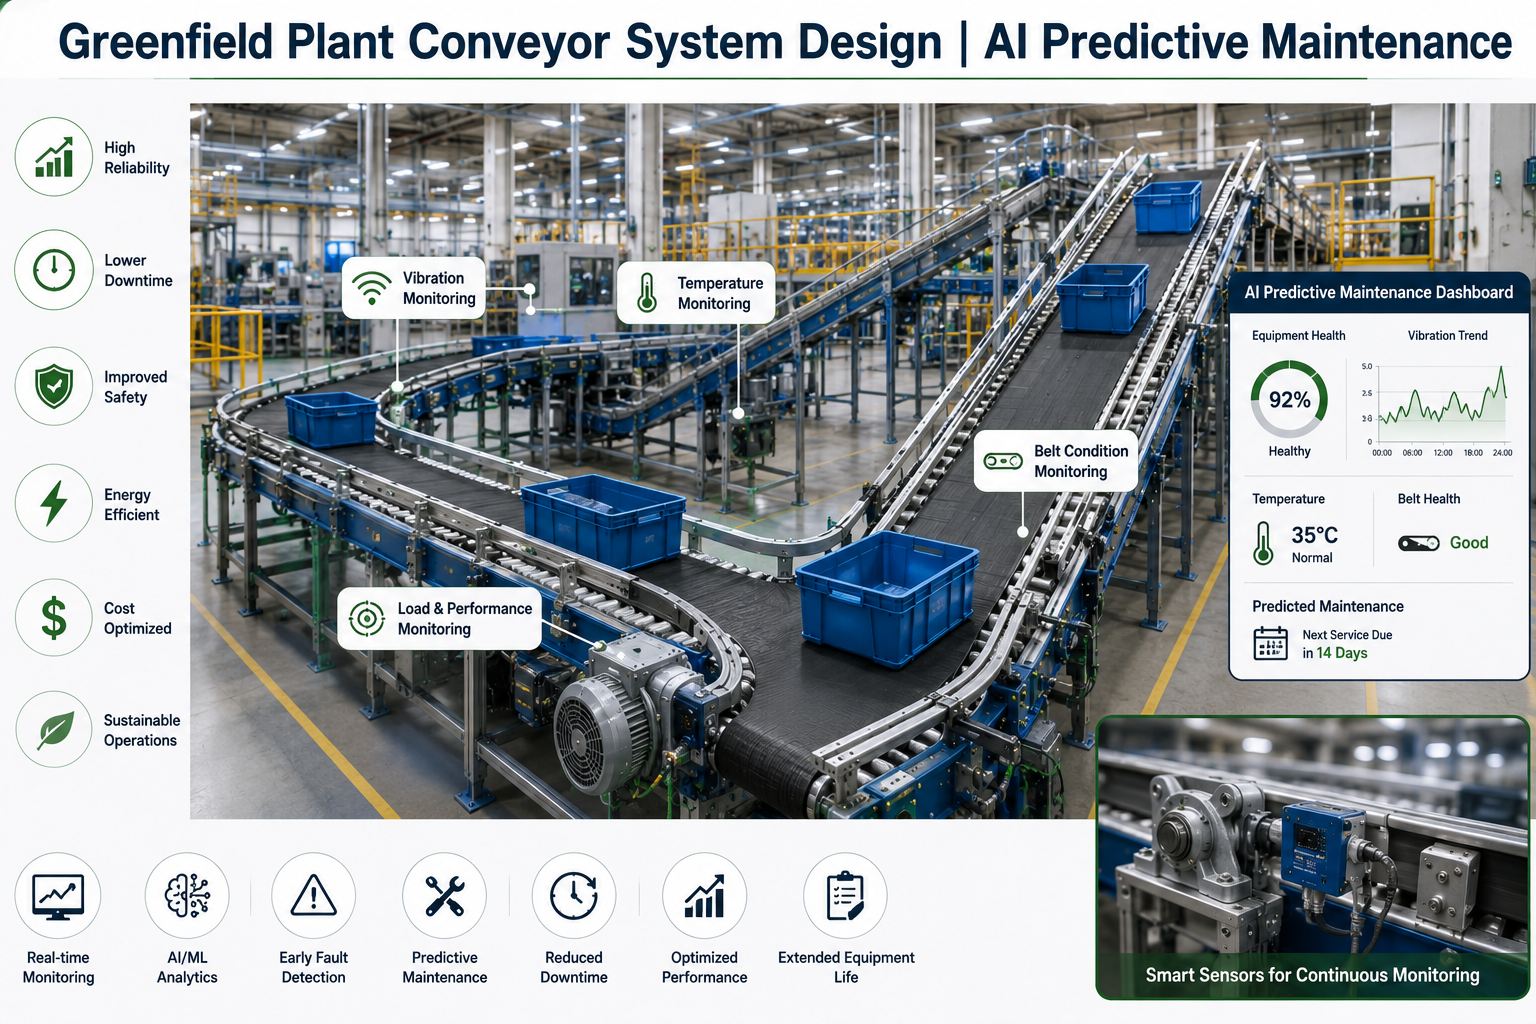Click the 'Lower Downtime' label

(x=138, y=270)
